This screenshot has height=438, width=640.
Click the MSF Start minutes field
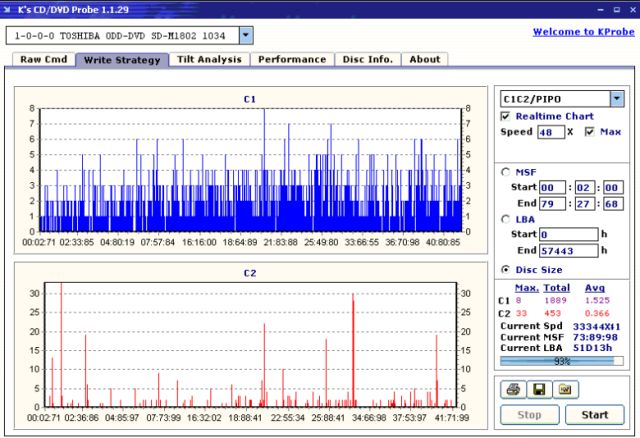click(552, 187)
